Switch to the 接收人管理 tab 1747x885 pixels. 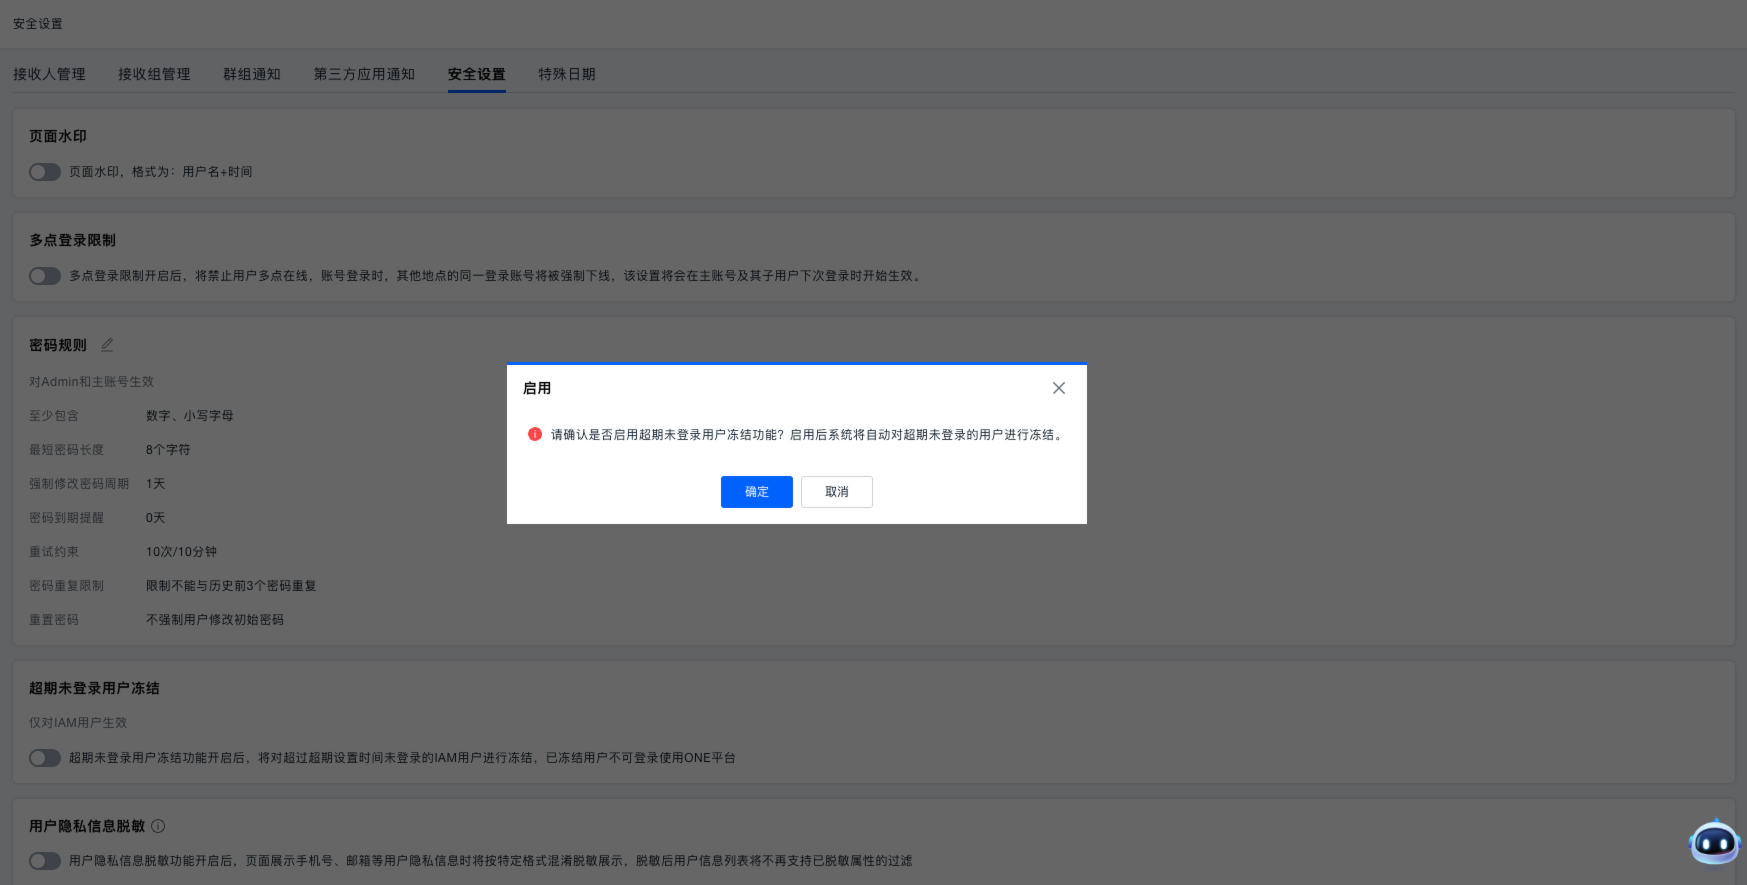coord(49,74)
